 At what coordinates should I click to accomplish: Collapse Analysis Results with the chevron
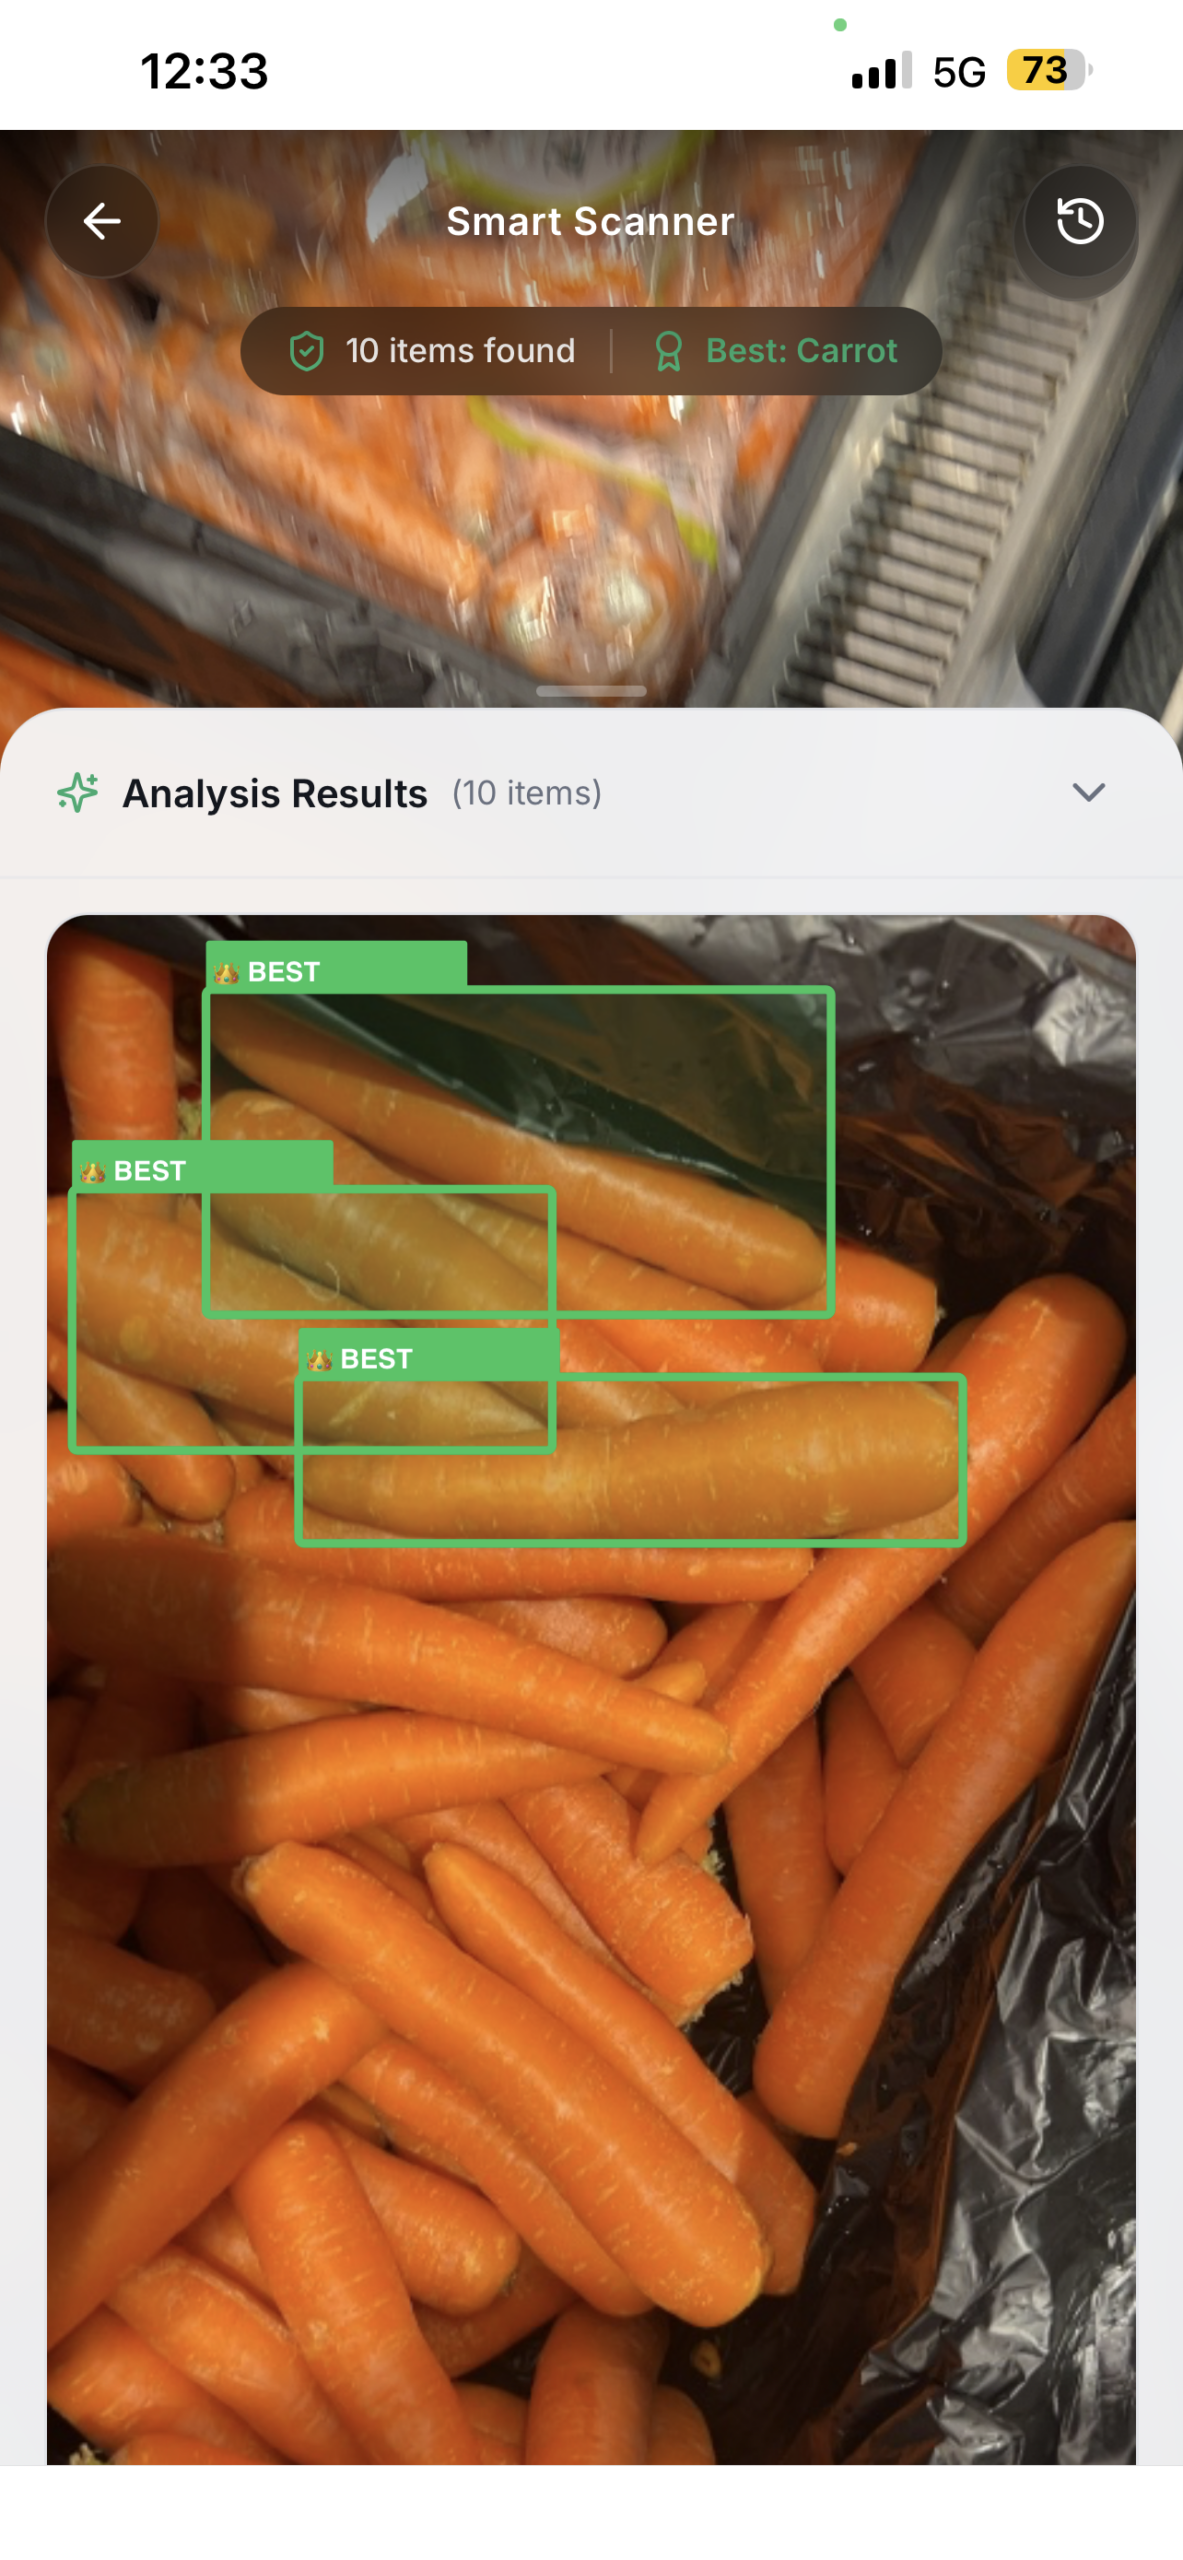tap(1088, 792)
